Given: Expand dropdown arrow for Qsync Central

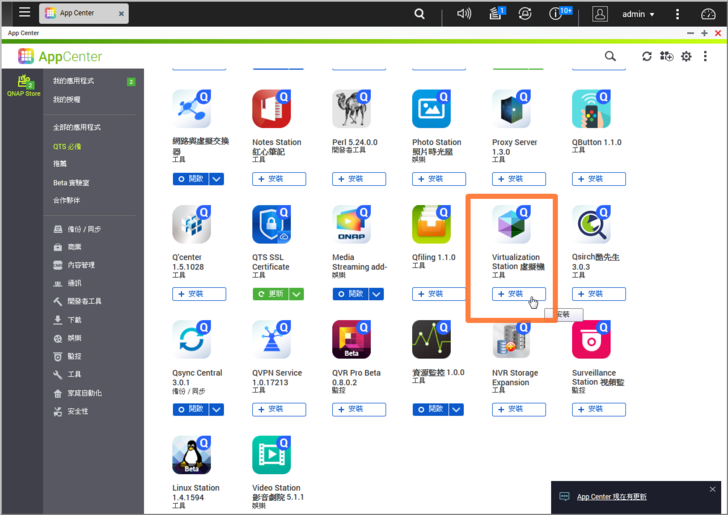Looking at the screenshot, I should tap(216, 409).
